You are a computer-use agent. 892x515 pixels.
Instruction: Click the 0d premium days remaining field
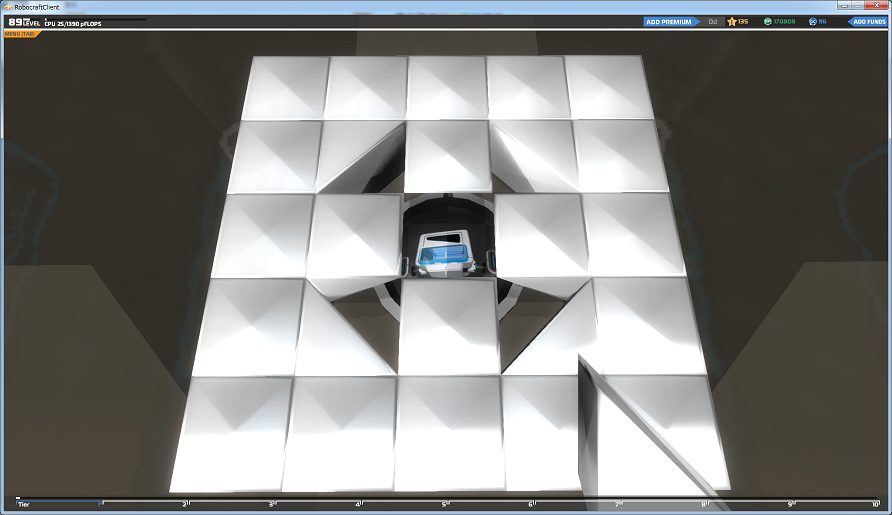point(713,22)
